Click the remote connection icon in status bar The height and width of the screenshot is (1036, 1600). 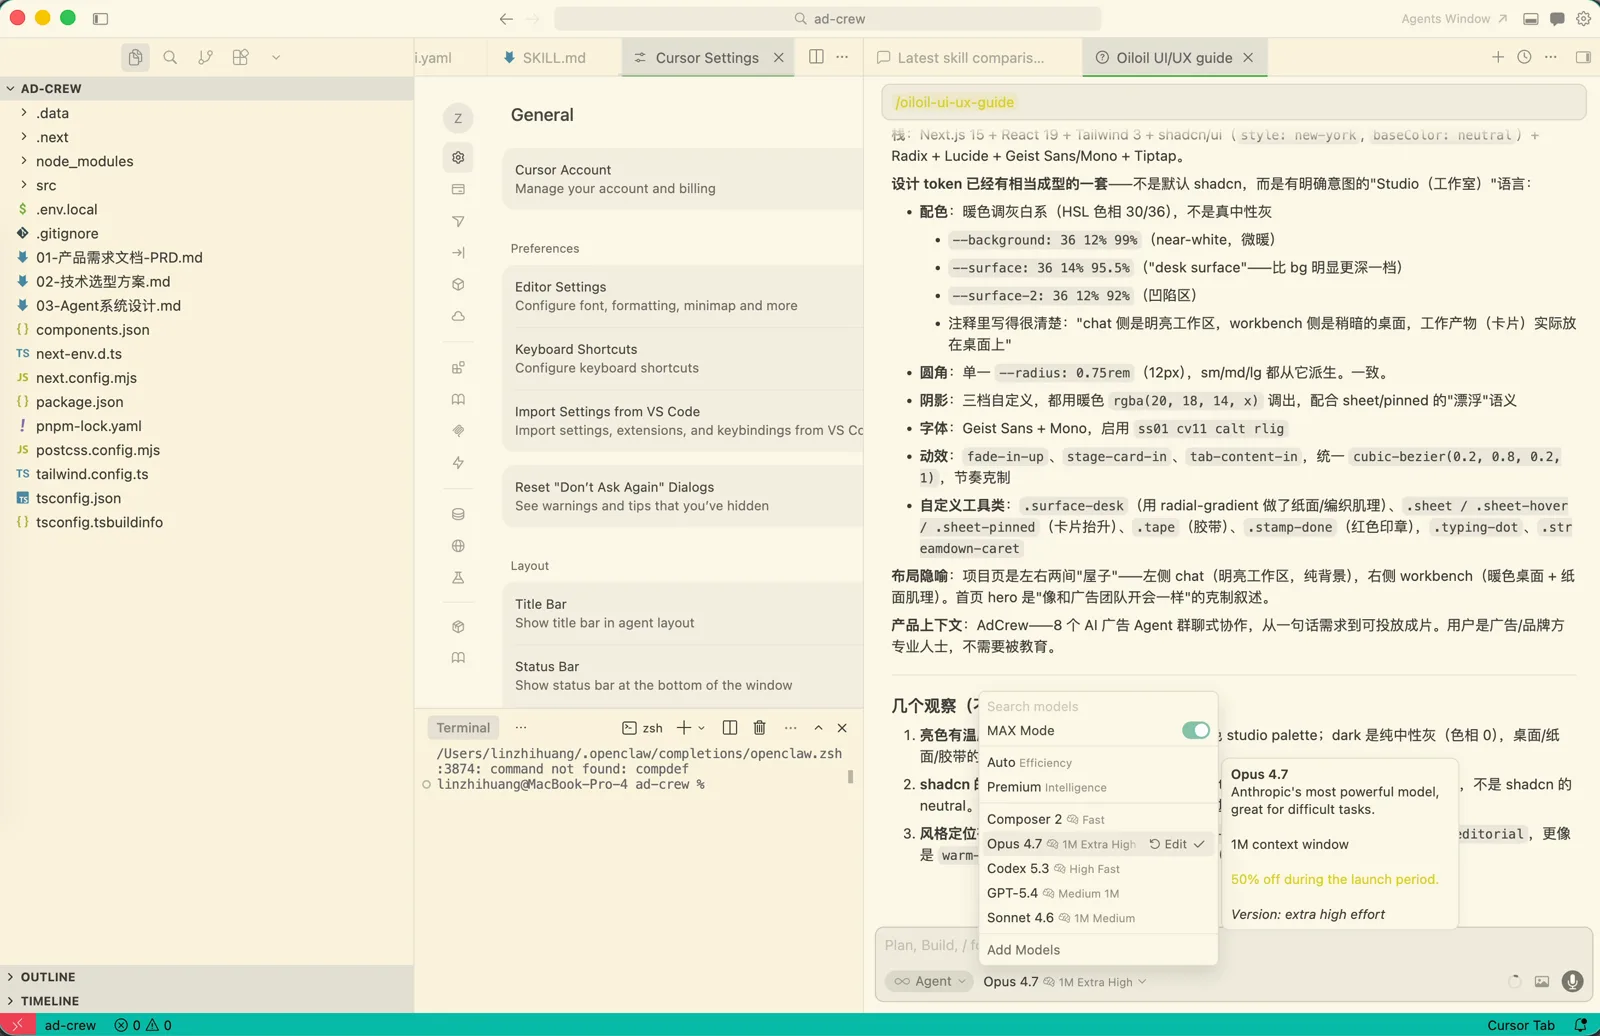click(x=17, y=1025)
